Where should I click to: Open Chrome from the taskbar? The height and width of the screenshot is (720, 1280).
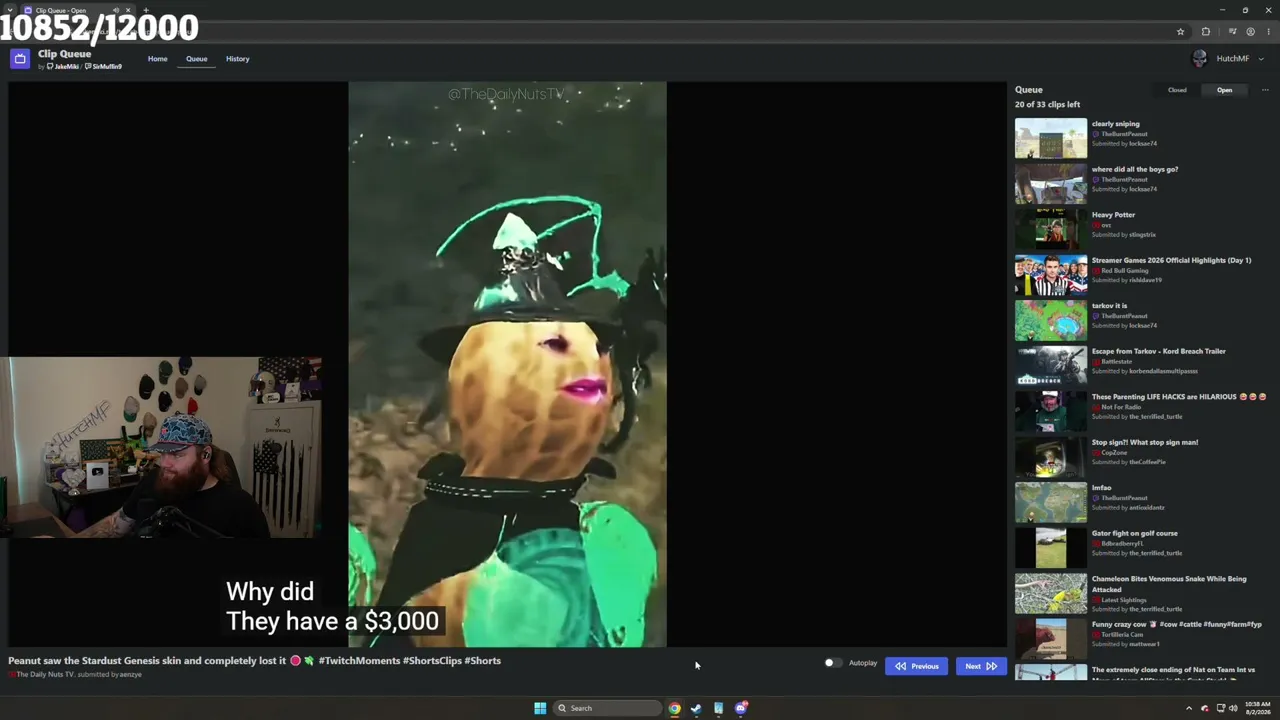tap(675, 708)
